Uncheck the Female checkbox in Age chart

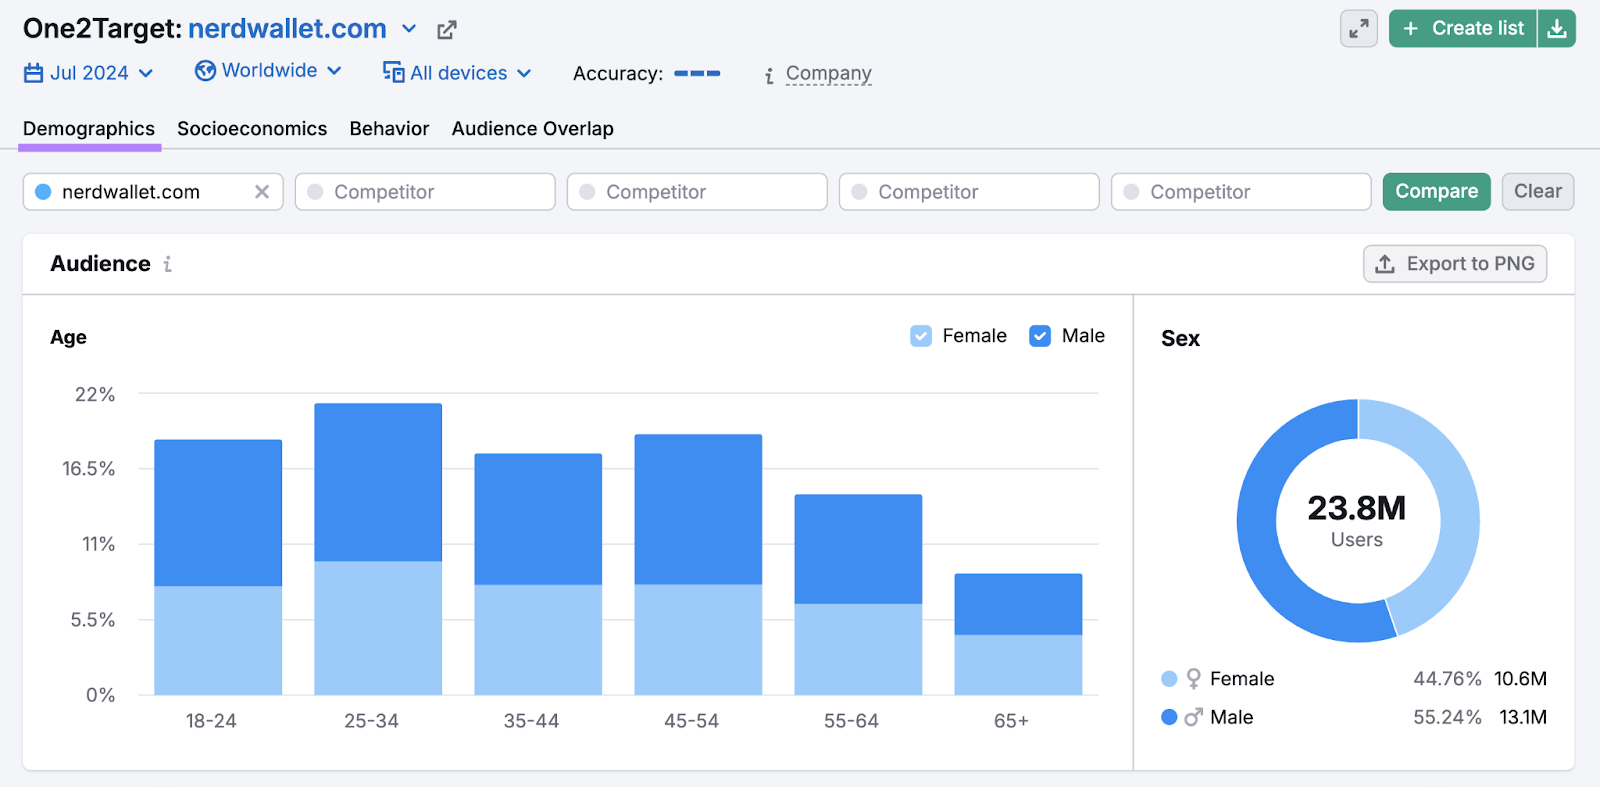click(x=921, y=336)
